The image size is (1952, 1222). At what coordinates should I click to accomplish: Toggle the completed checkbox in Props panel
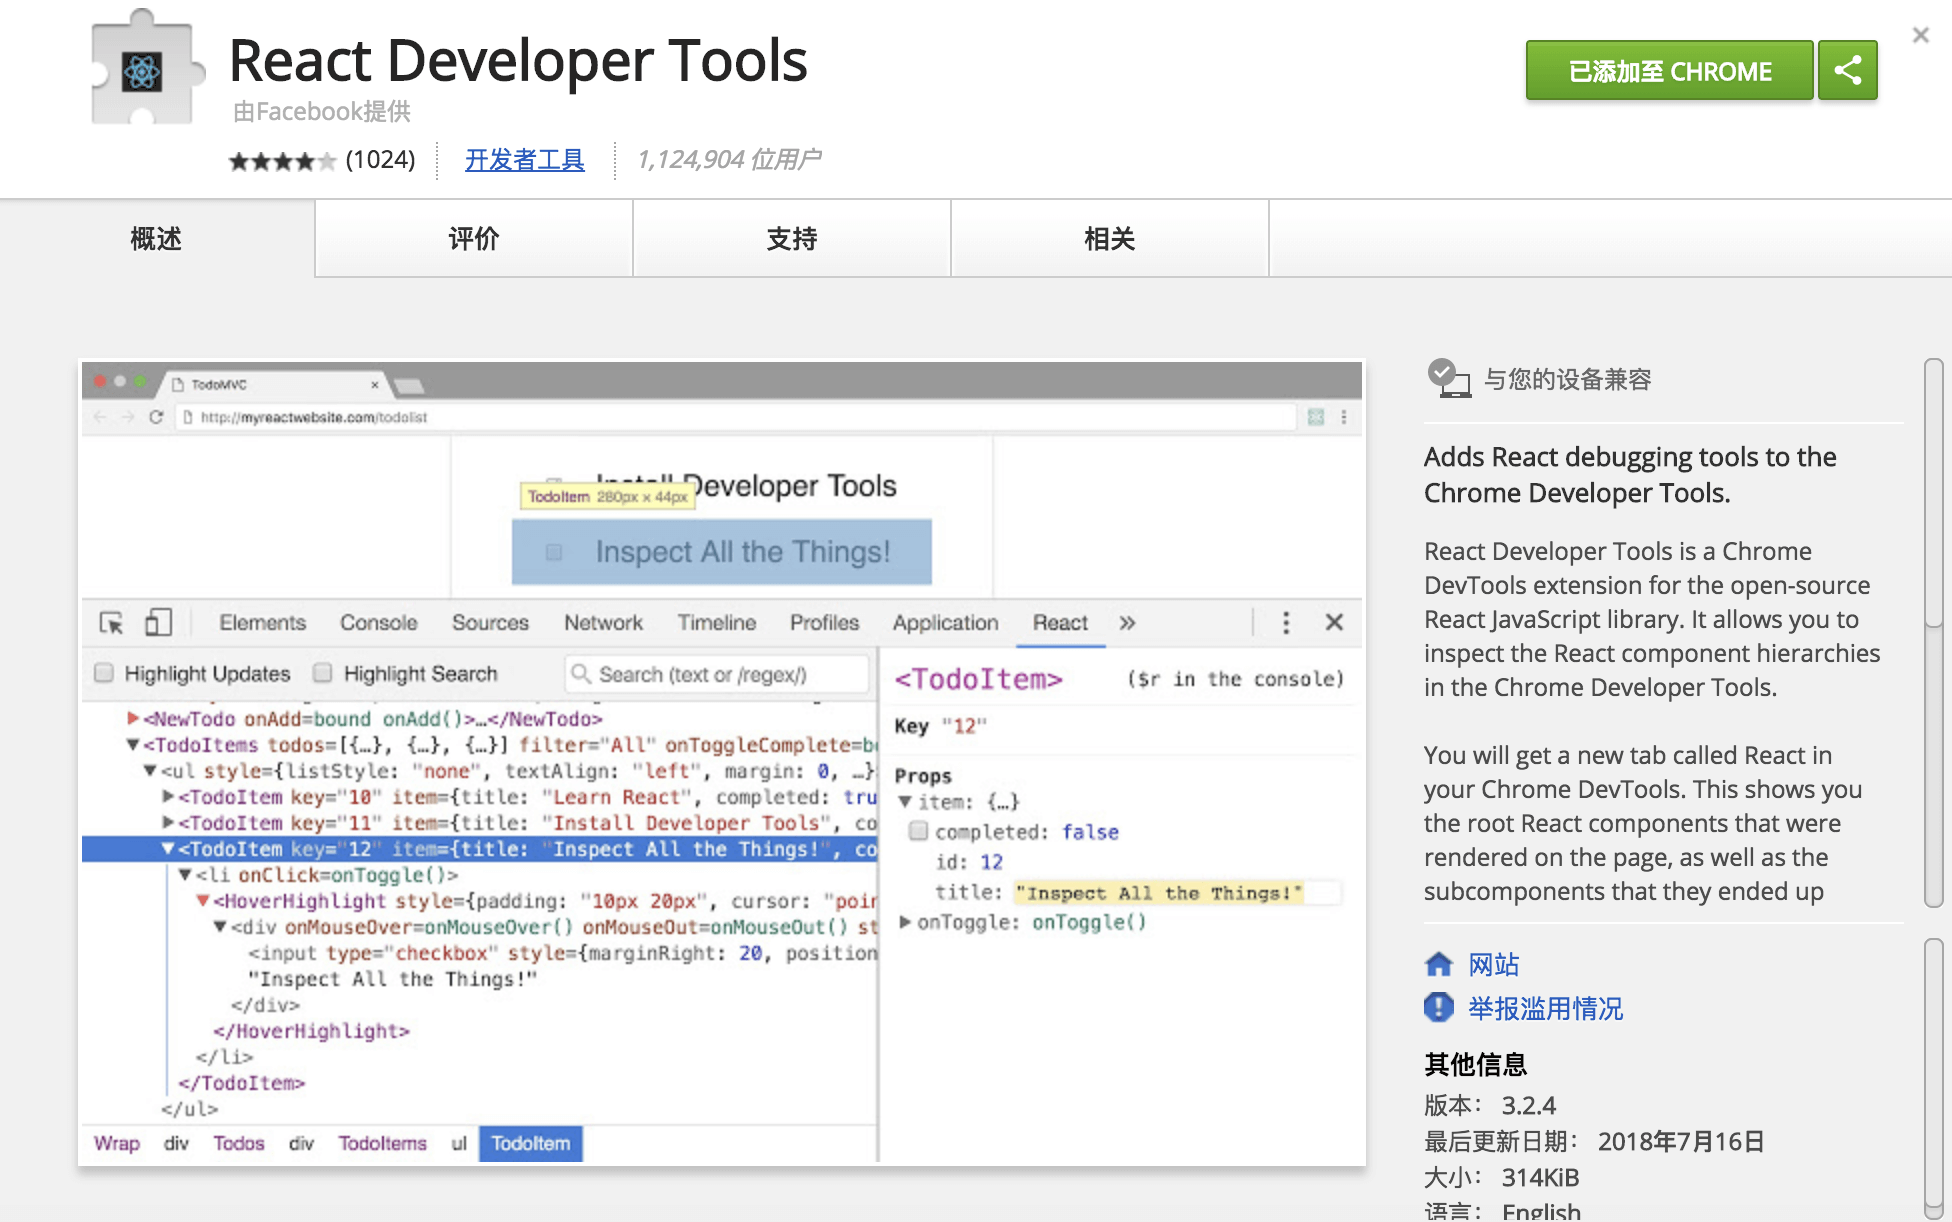[919, 831]
